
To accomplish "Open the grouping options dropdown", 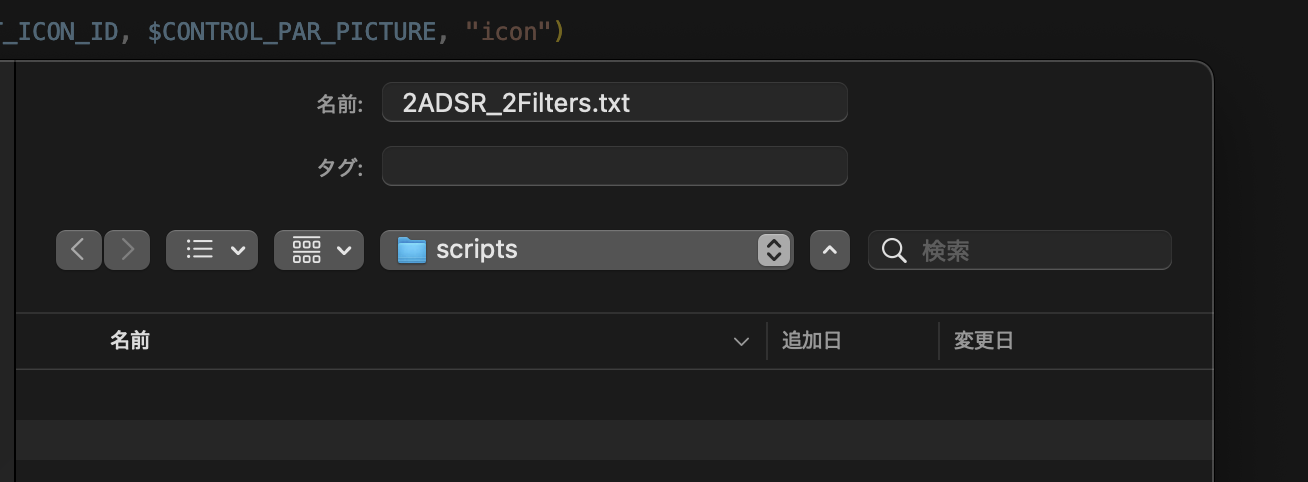I will pos(319,250).
